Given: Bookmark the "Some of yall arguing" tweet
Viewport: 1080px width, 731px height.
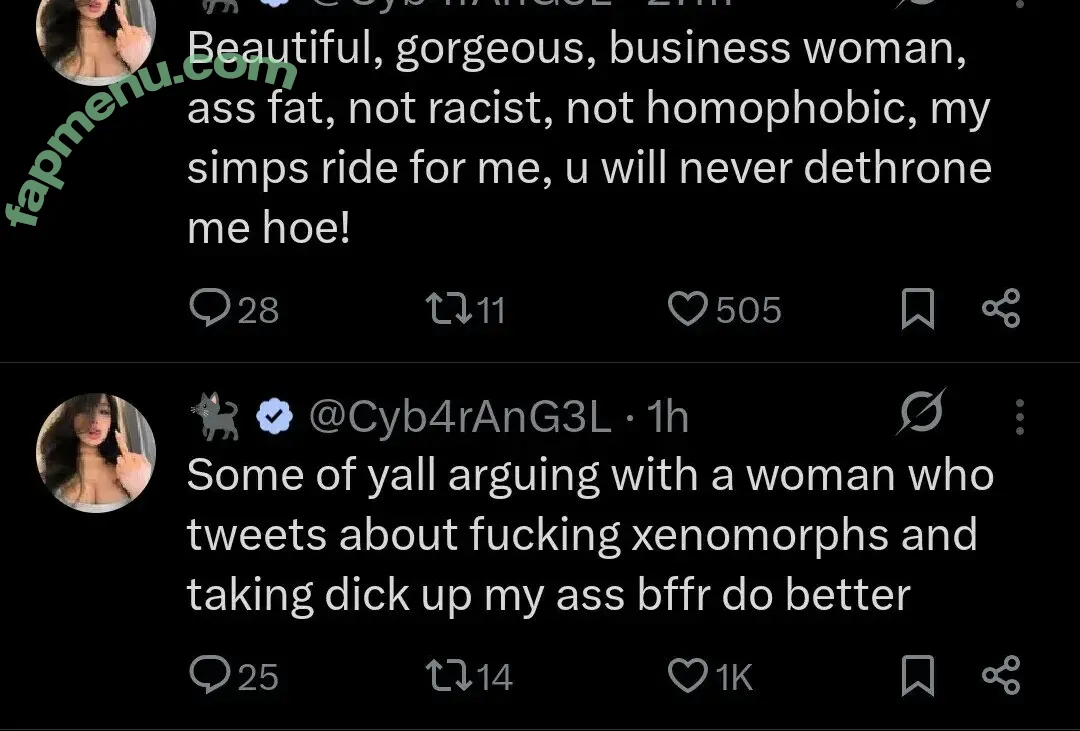Looking at the screenshot, I should (x=917, y=676).
